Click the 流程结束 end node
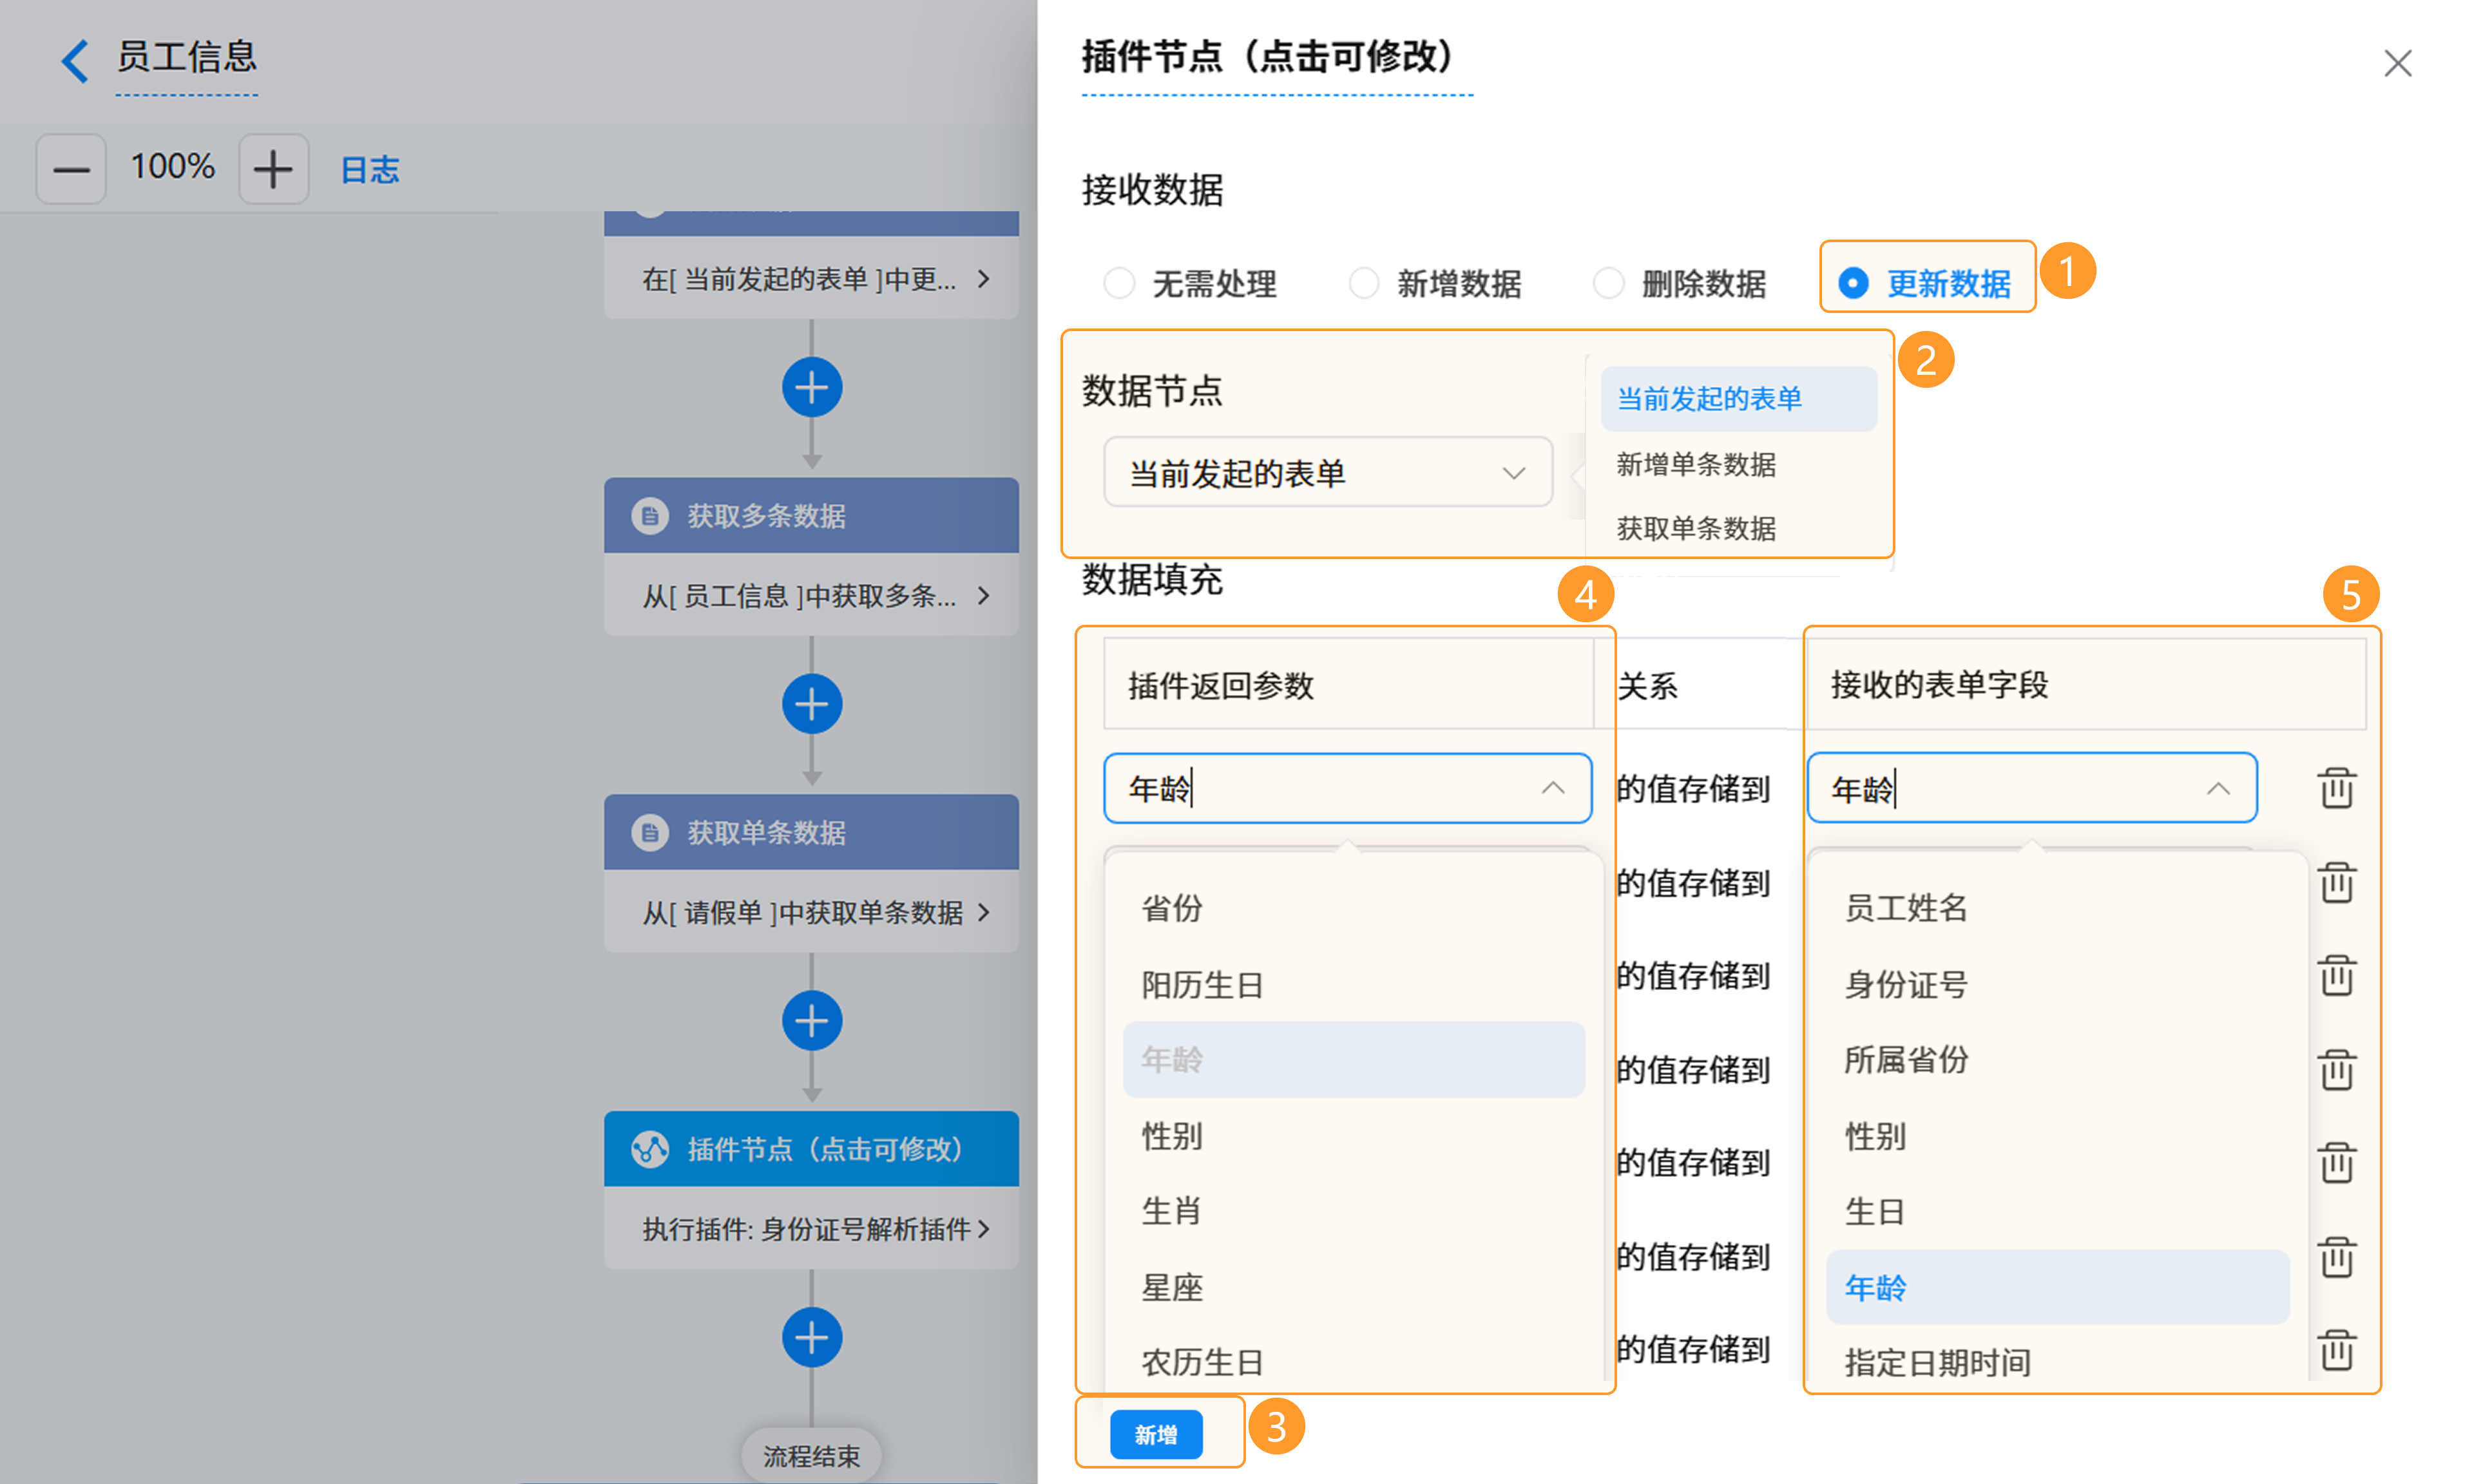Image resolution: width=2474 pixels, height=1484 pixels. (x=811, y=1456)
